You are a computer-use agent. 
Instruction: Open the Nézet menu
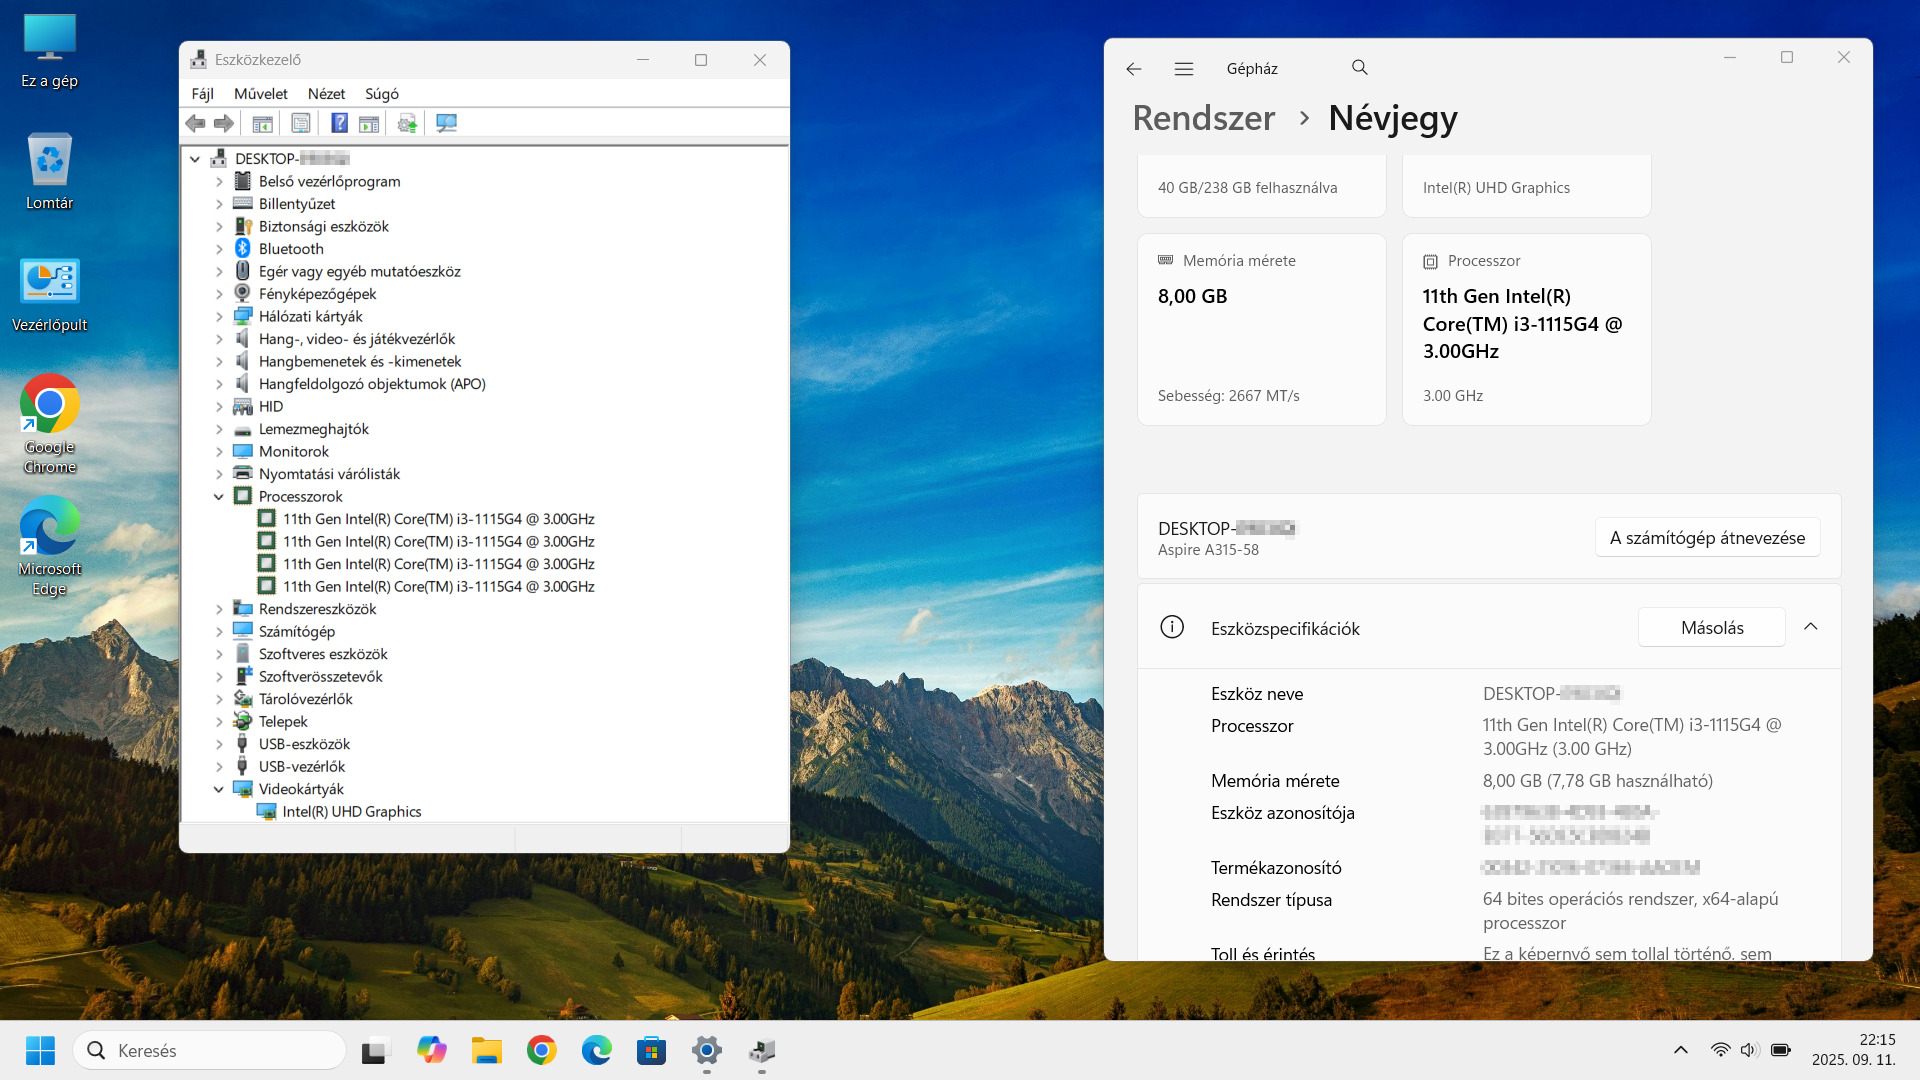(x=326, y=94)
